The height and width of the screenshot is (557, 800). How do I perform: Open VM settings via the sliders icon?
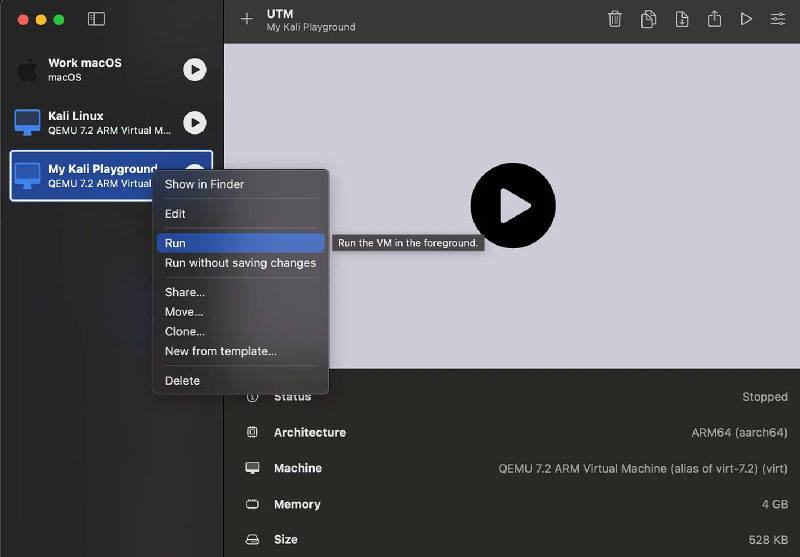point(777,19)
